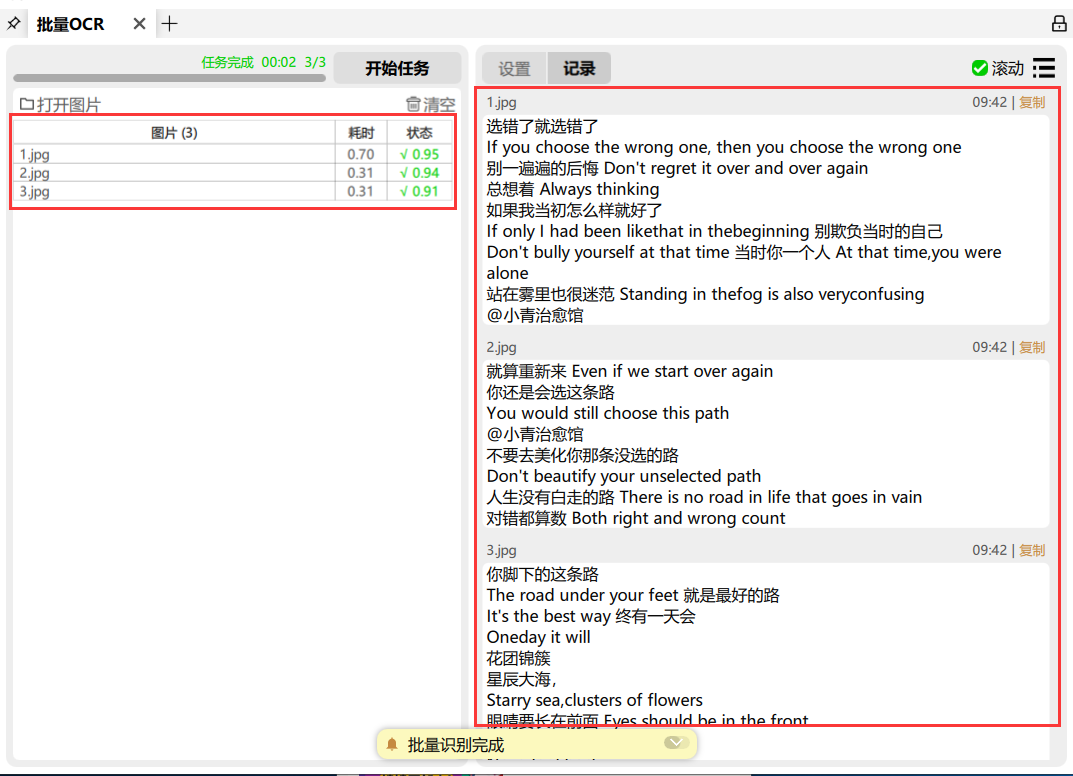Collapse the 批量识别完成 notification chevron
The image size is (1073, 776).
675,743
